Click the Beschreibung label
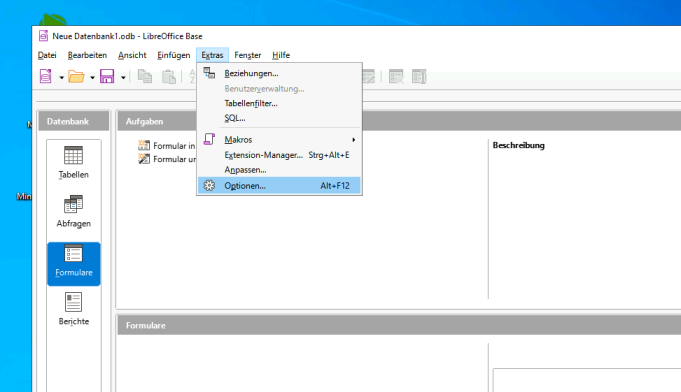The image size is (681, 392). point(519,145)
